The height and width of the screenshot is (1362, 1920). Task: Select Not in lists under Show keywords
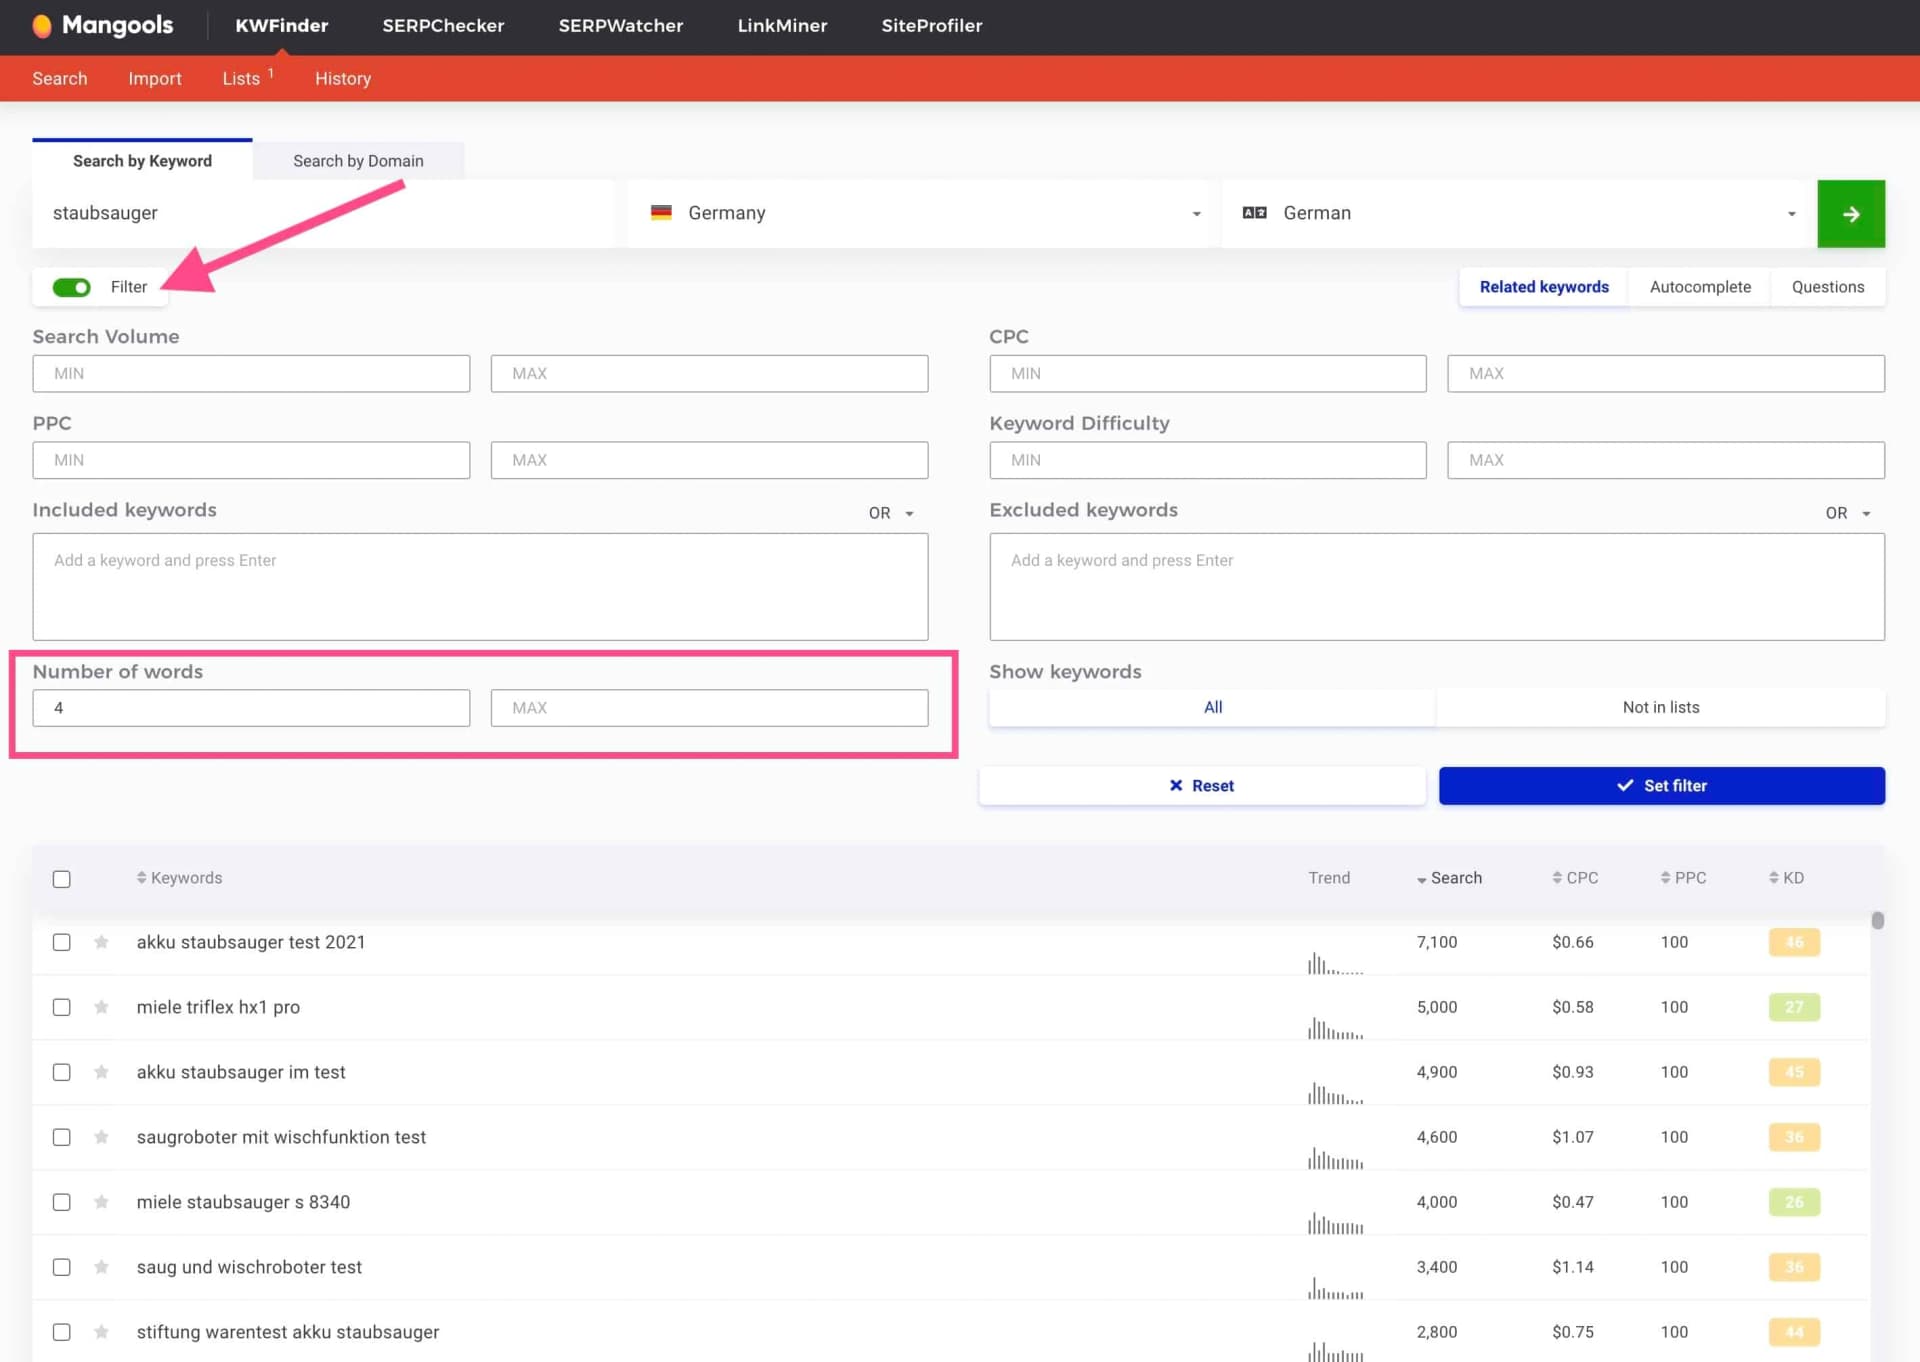pos(1660,707)
